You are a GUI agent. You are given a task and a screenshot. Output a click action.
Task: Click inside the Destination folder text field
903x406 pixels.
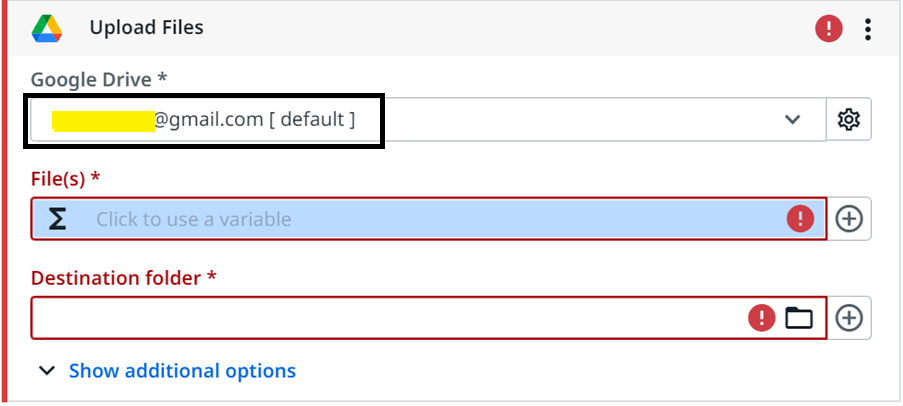(428, 318)
